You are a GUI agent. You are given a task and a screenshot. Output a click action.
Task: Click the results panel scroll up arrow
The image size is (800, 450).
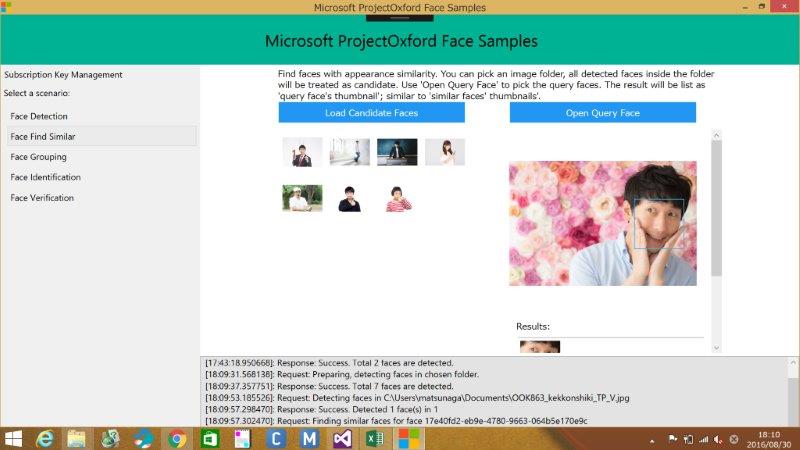tap(716, 135)
